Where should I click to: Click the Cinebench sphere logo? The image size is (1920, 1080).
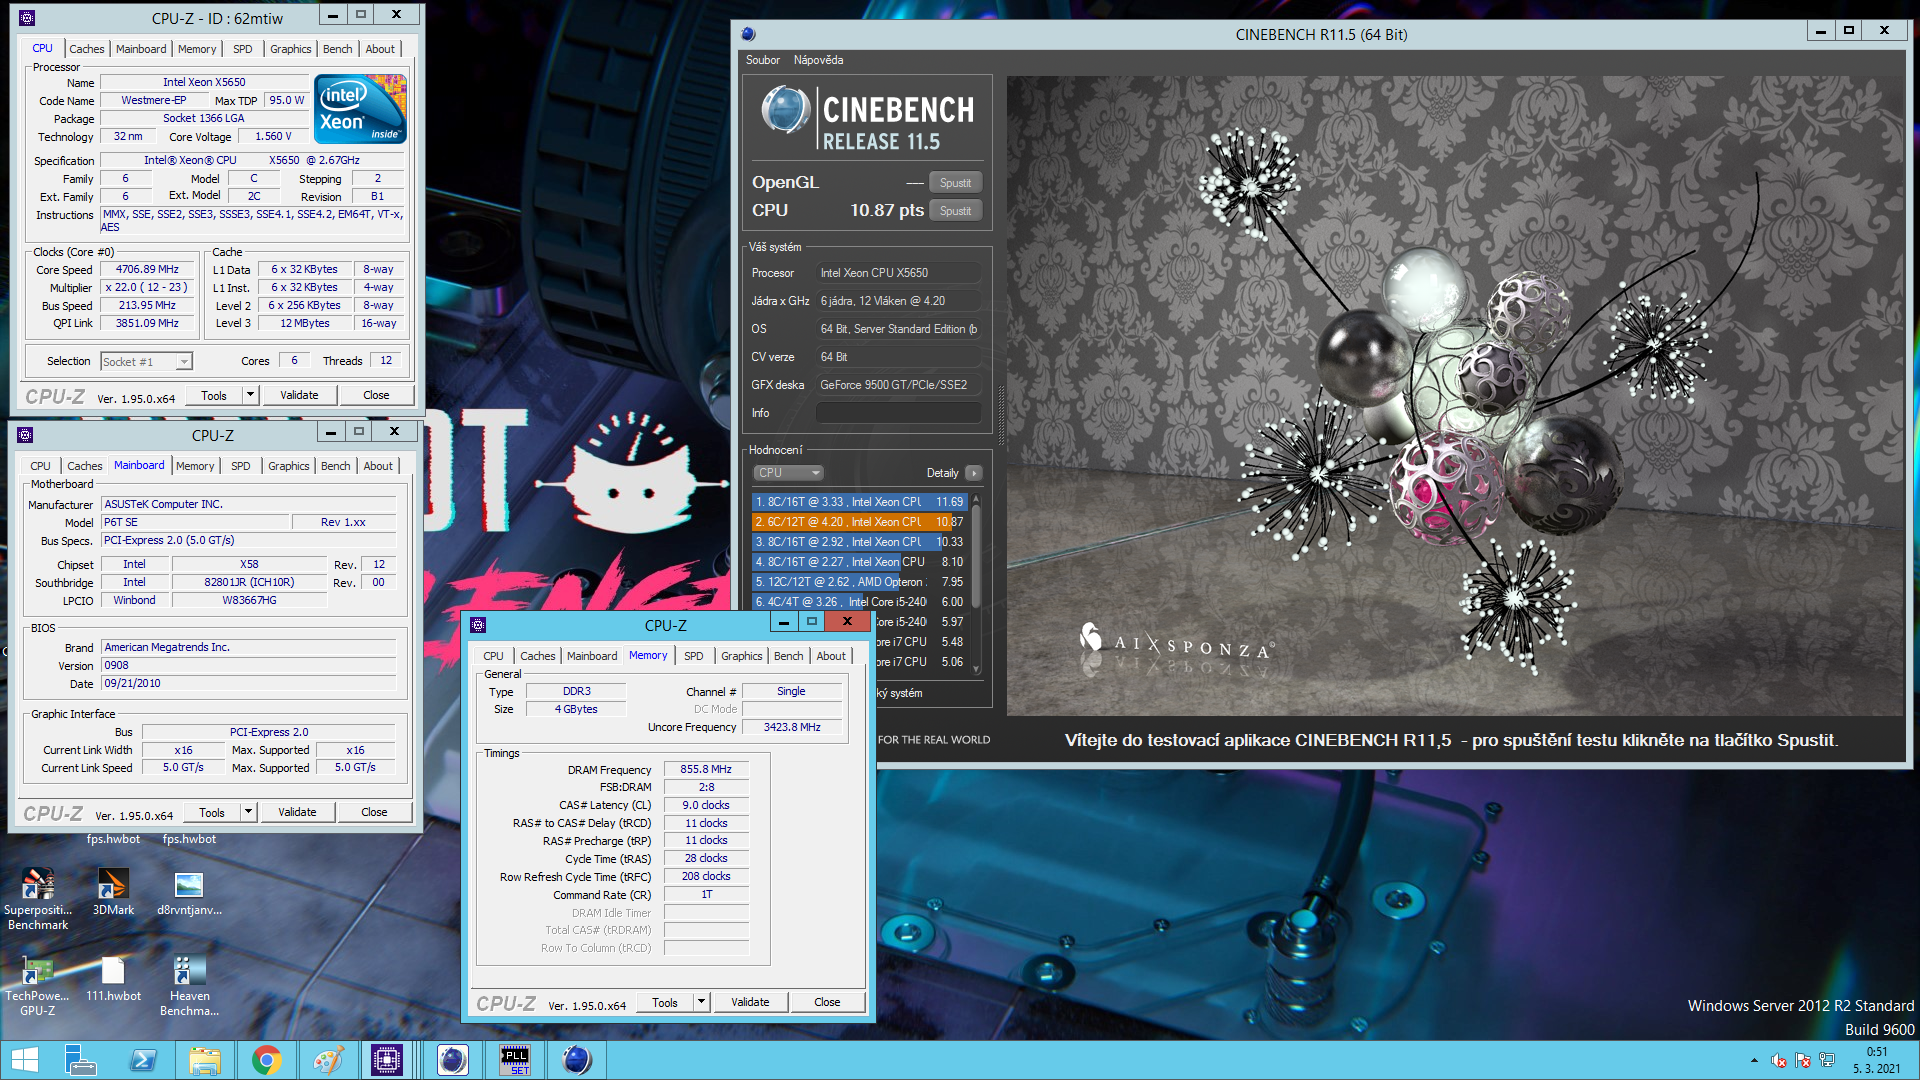tap(786, 110)
